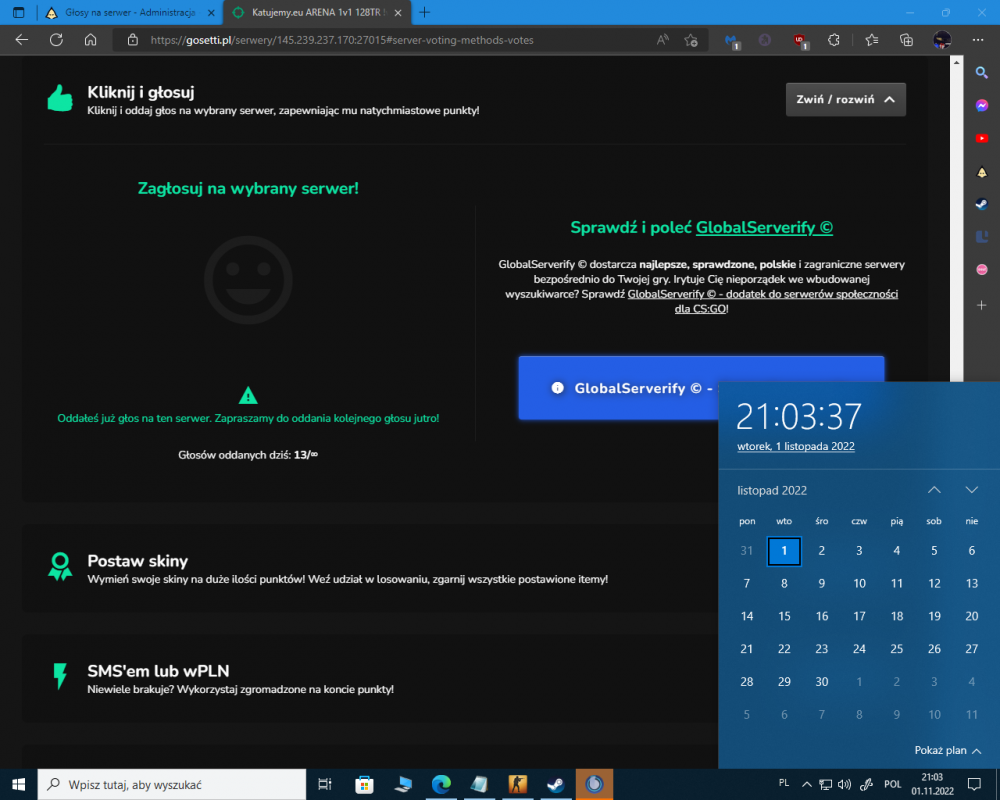Go back to the previous page
The height and width of the screenshot is (800, 1000).
[x=22, y=40]
